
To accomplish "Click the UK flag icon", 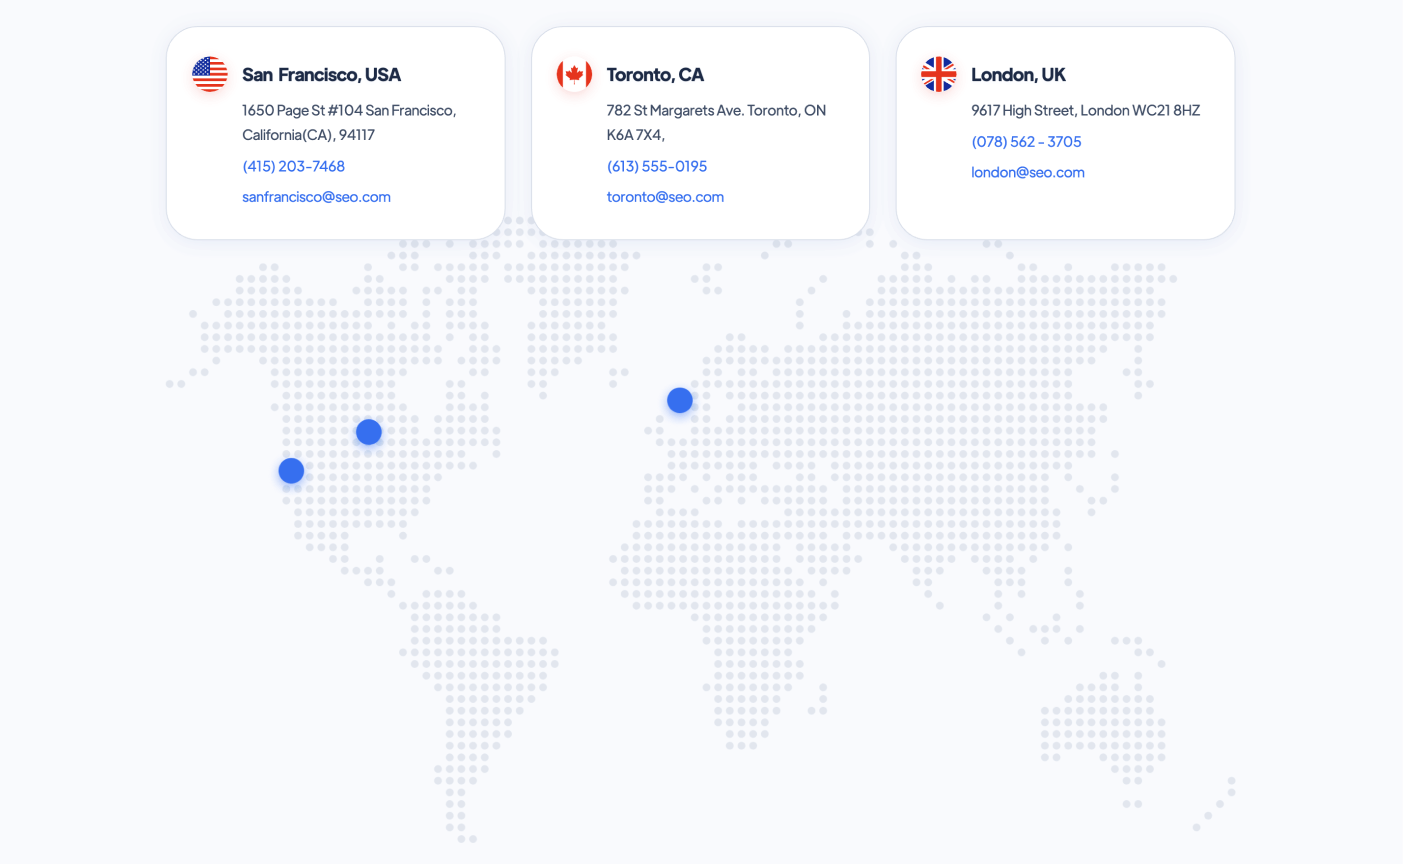I will click(x=938, y=72).
